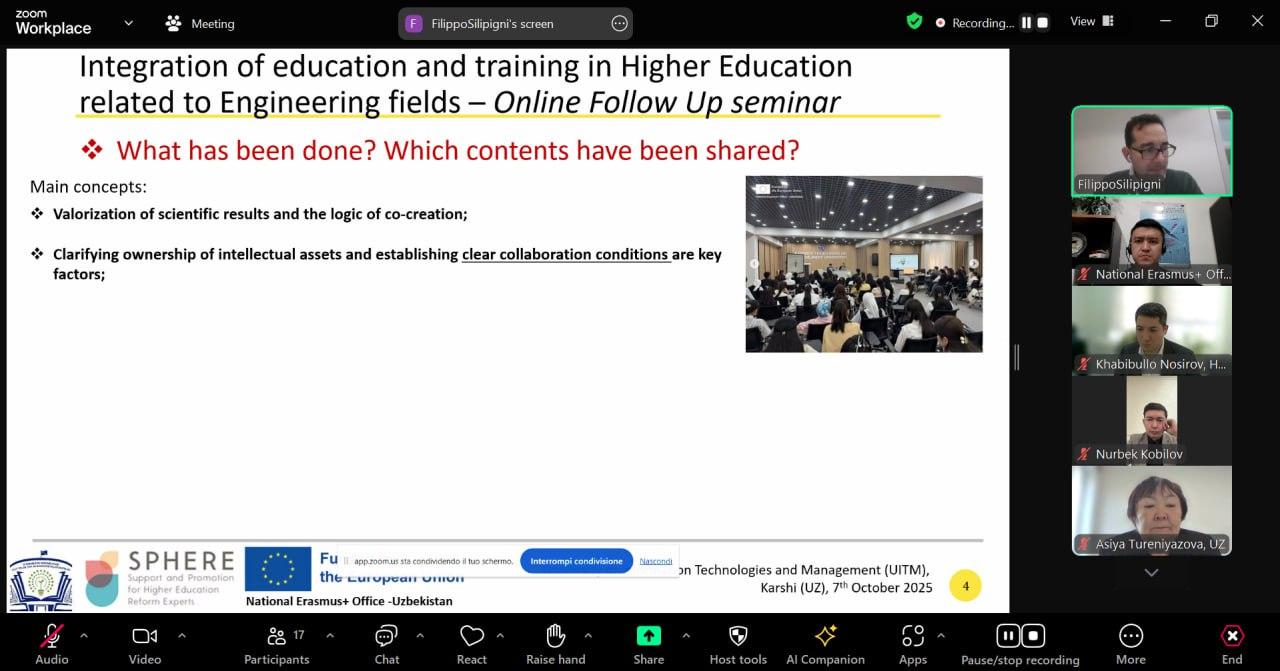Open the Chat panel
This screenshot has height=671, width=1280.
coord(387,637)
